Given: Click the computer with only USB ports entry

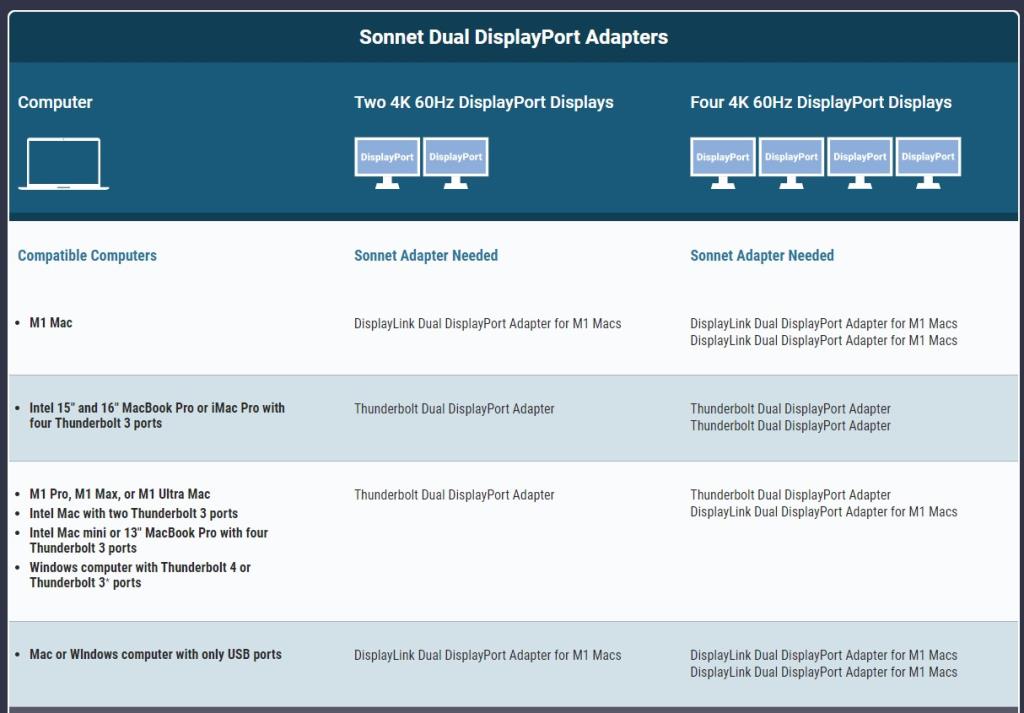Looking at the screenshot, I should tap(155, 654).
